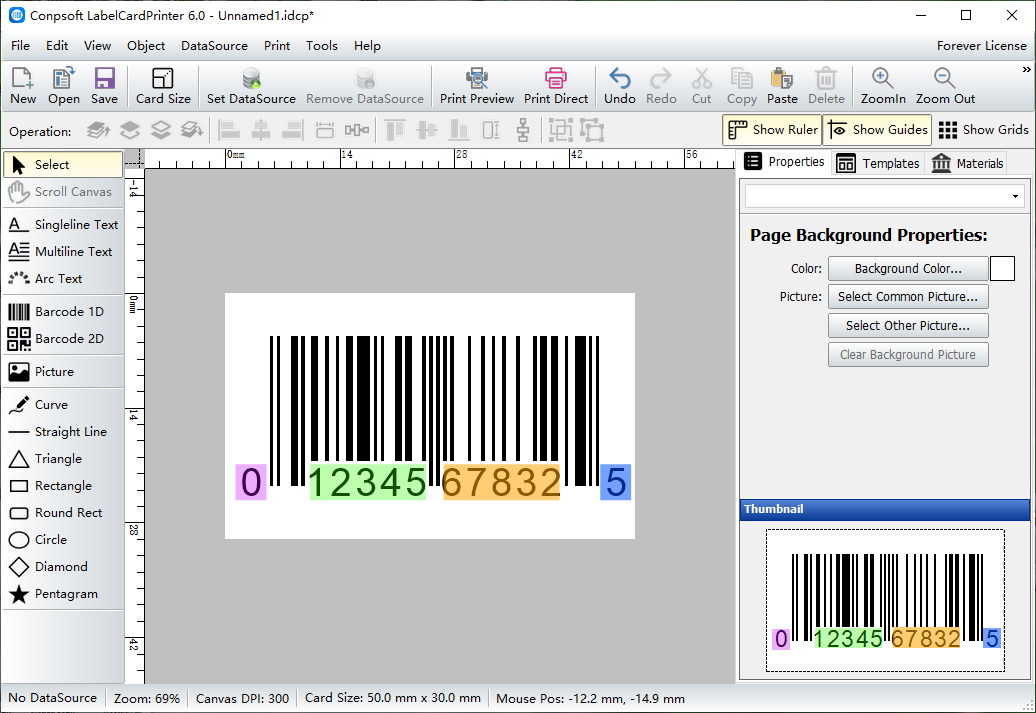Viewport: 1036px width, 713px height.
Task: Click the "Forever License" text
Action: [981, 46]
